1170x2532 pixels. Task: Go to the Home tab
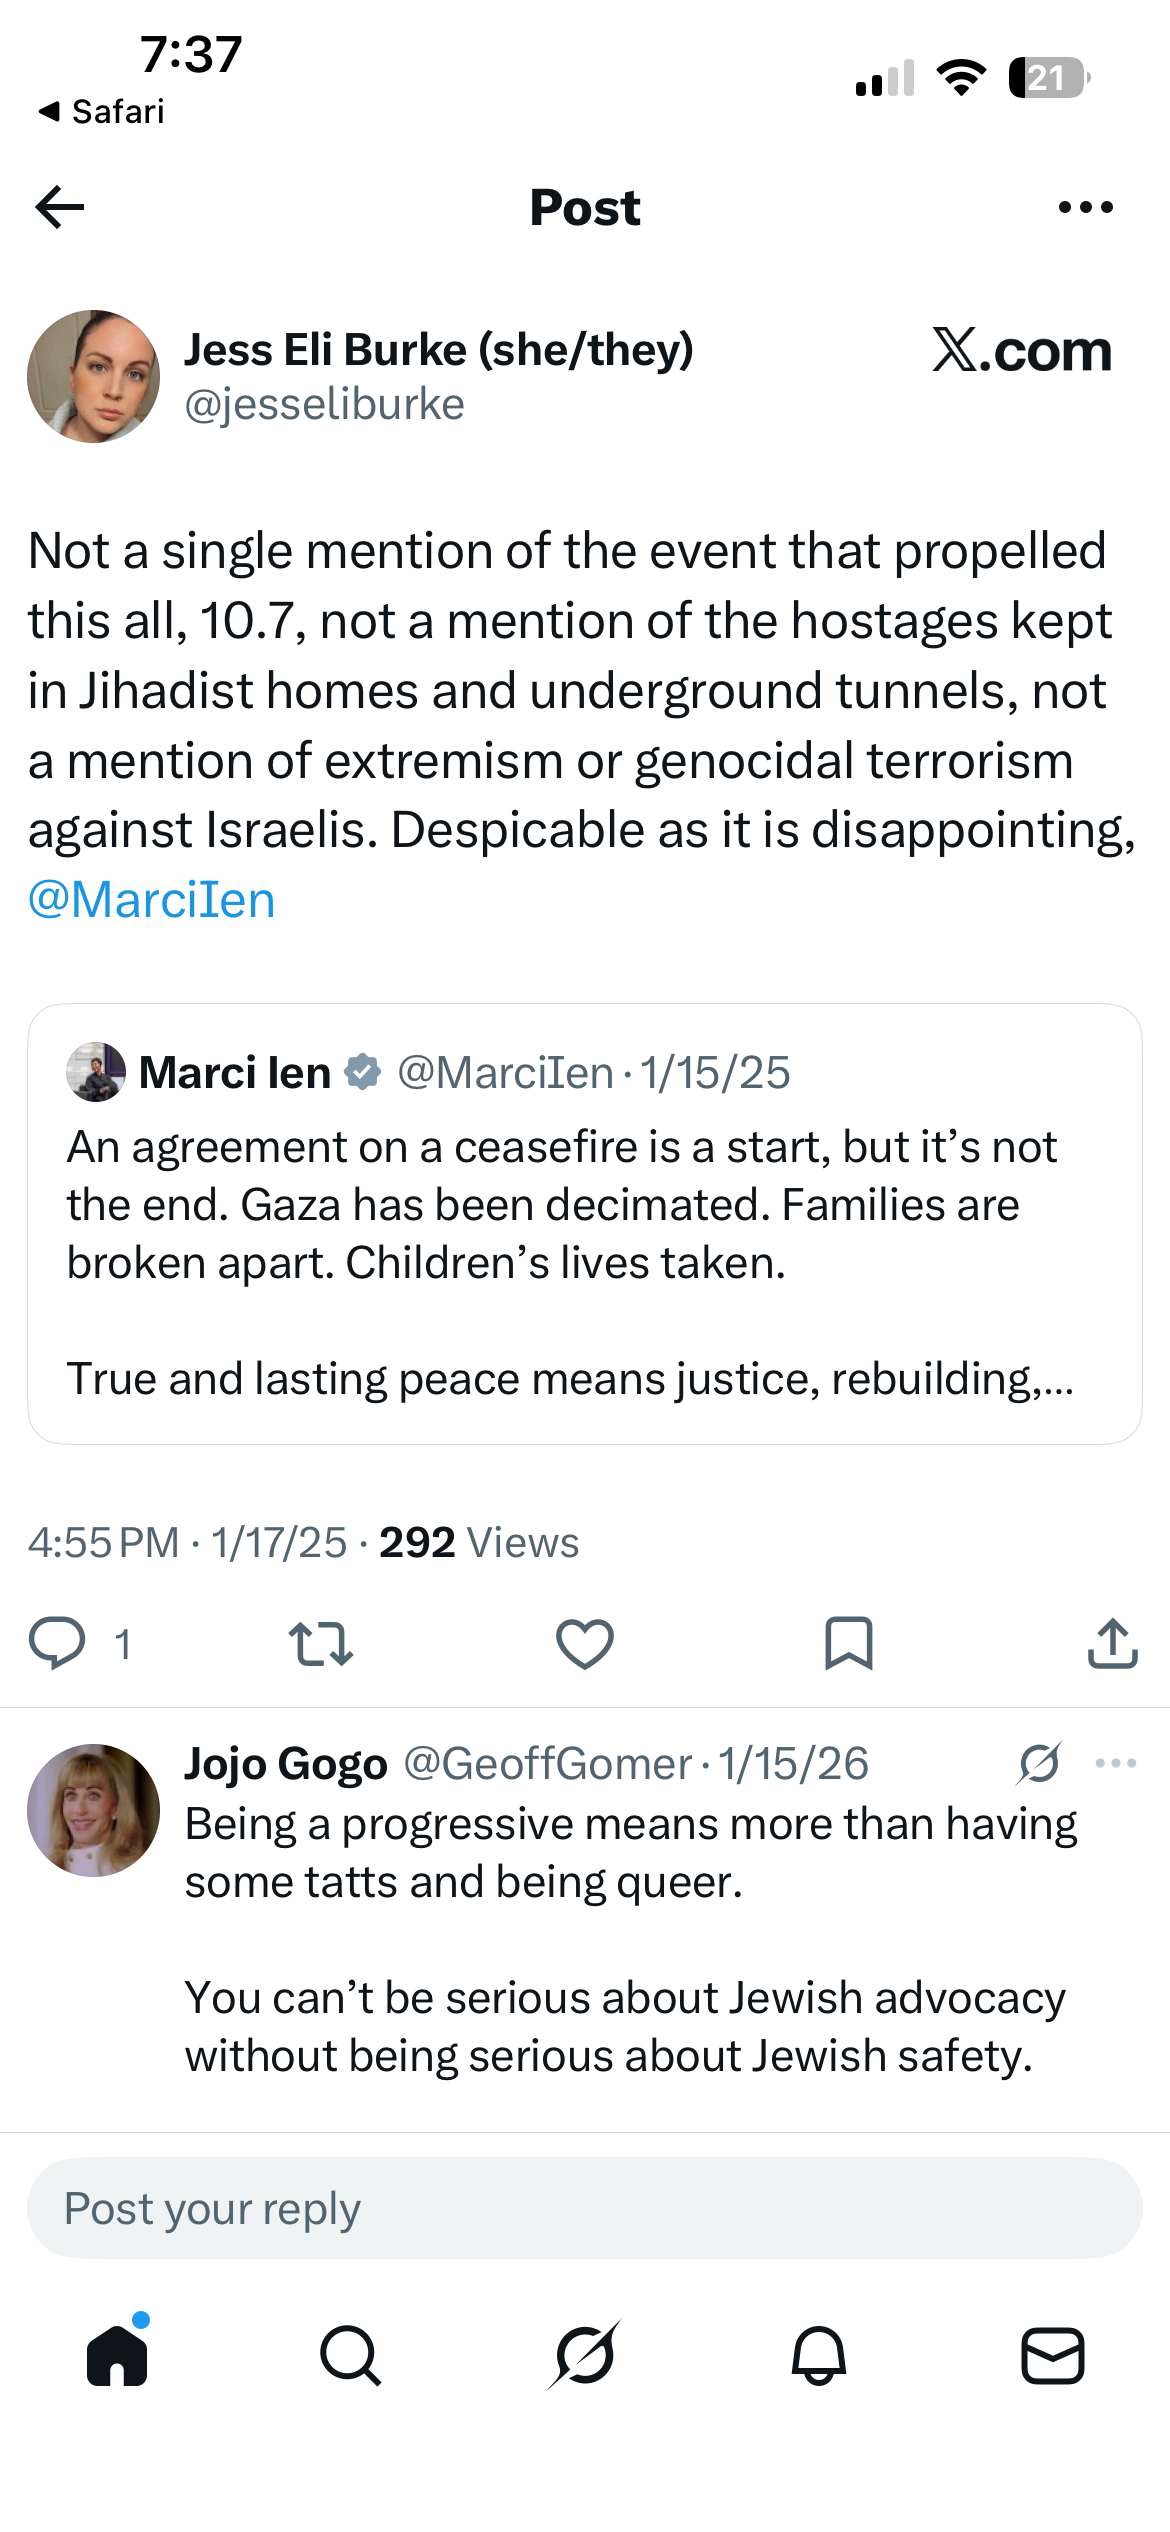(x=117, y=2354)
